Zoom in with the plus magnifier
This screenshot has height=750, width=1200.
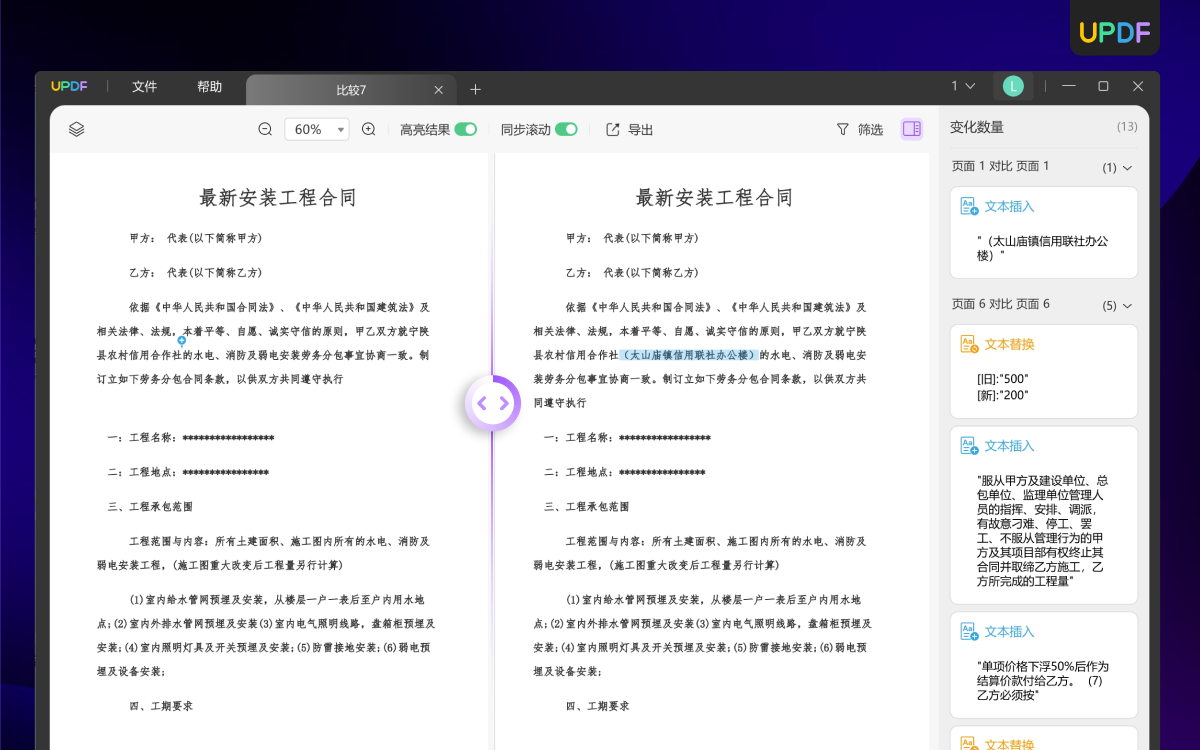tap(368, 129)
